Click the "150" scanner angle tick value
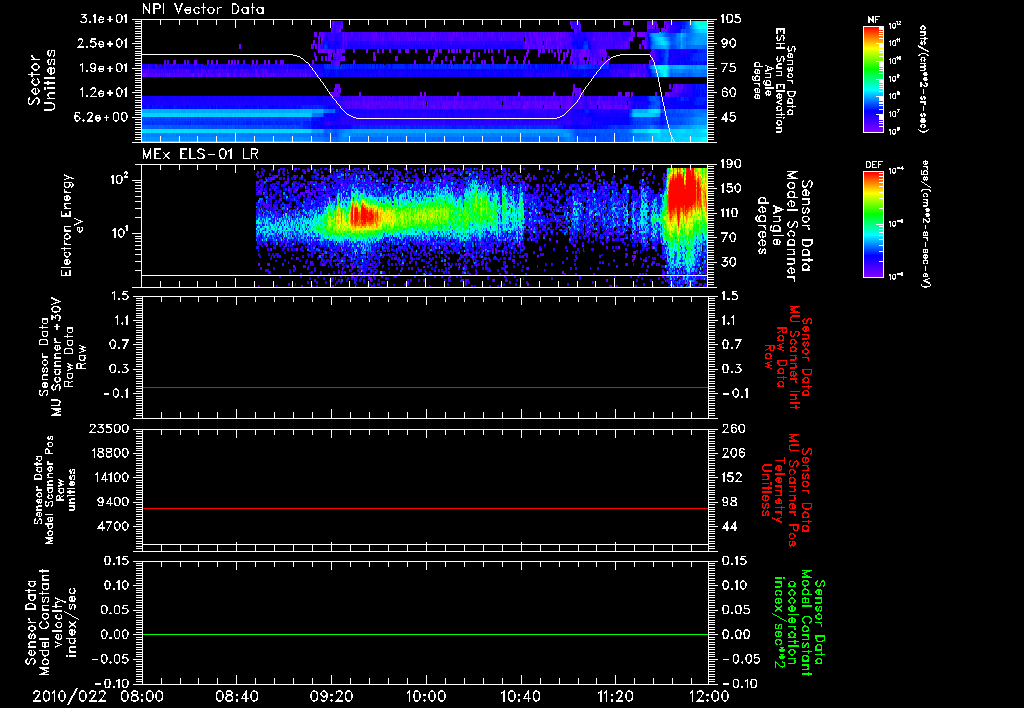The height and width of the screenshot is (708, 1024). 731,188
